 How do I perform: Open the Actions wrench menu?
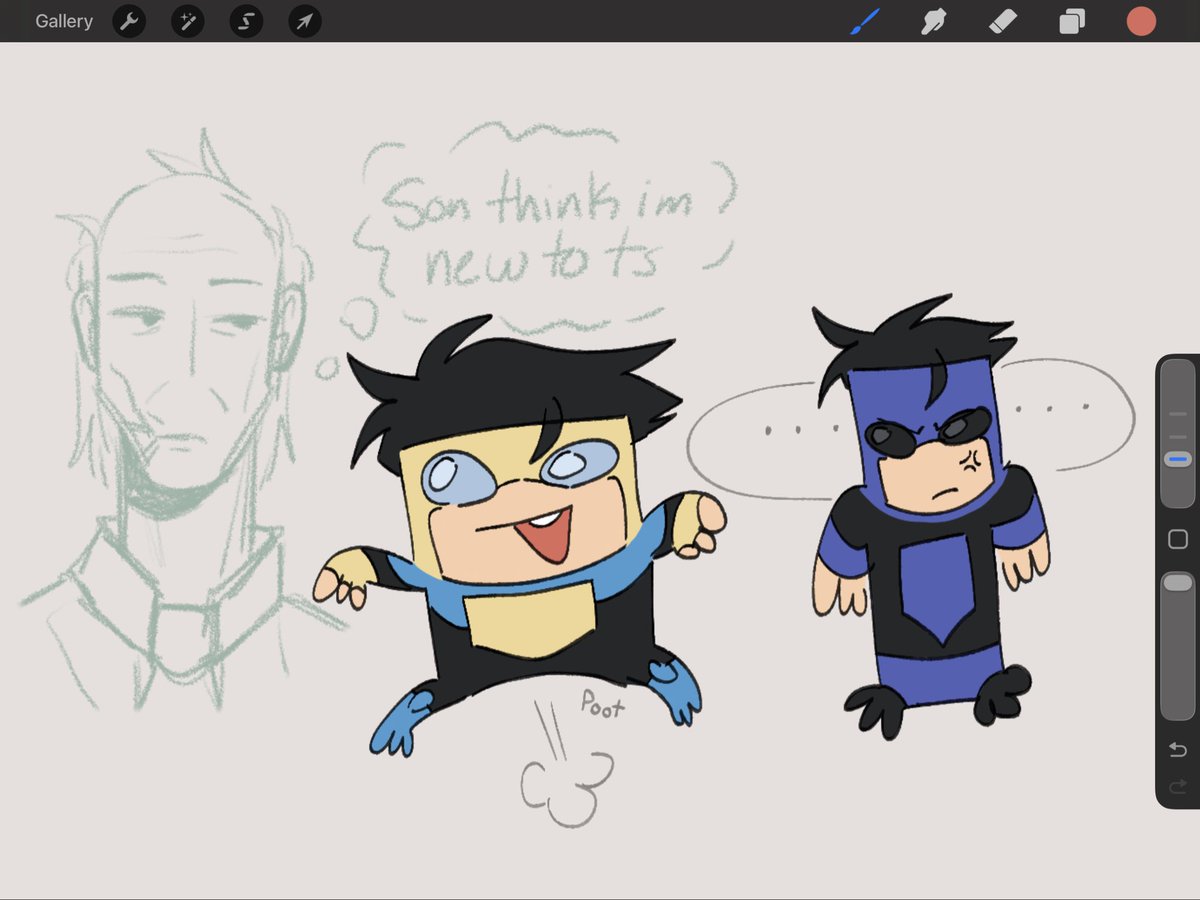click(x=129, y=21)
